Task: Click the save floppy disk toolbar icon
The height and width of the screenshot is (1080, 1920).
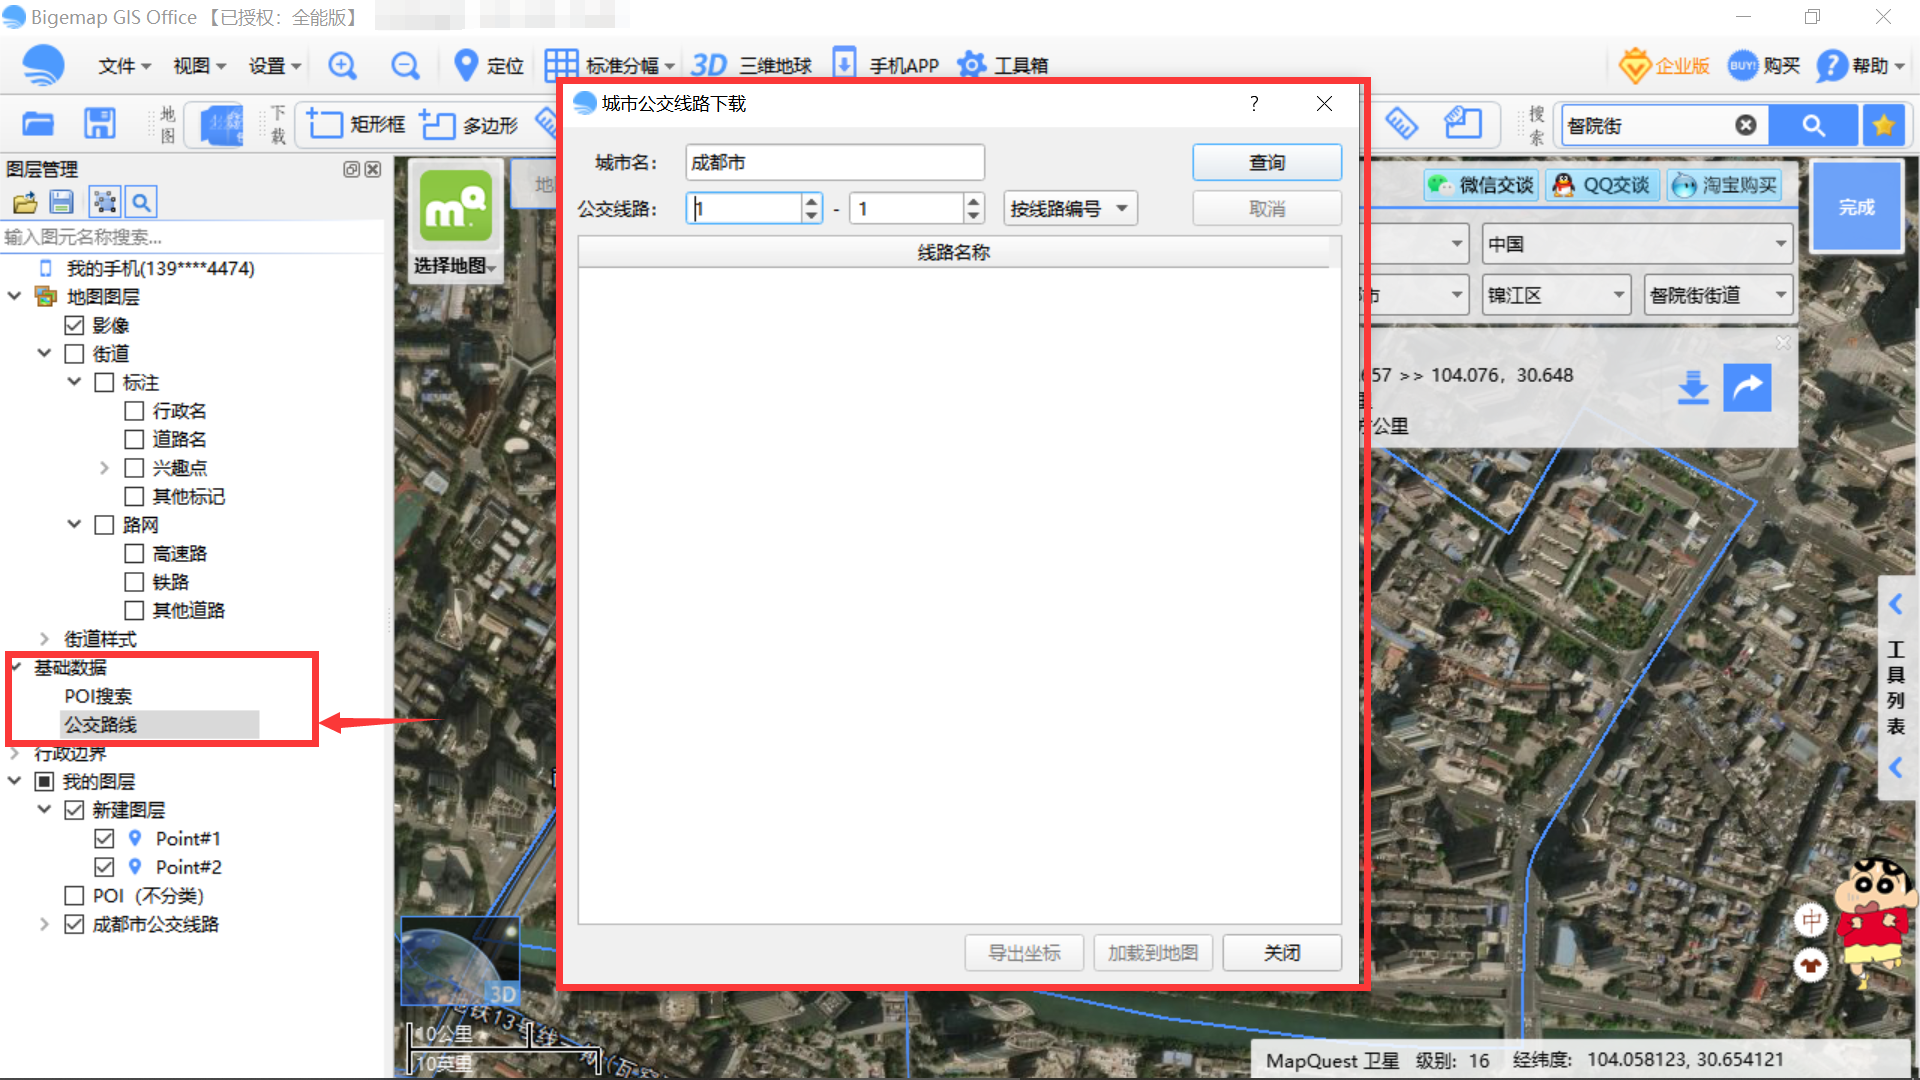Action: [99, 124]
